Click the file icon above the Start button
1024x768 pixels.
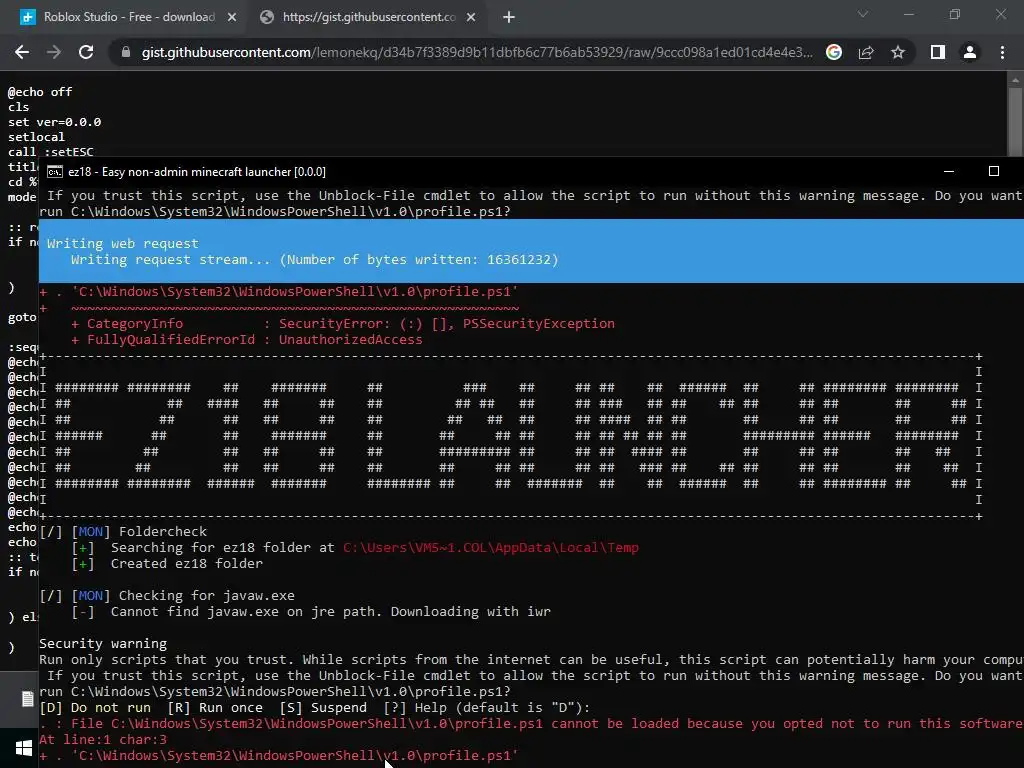[x=27, y=699]
